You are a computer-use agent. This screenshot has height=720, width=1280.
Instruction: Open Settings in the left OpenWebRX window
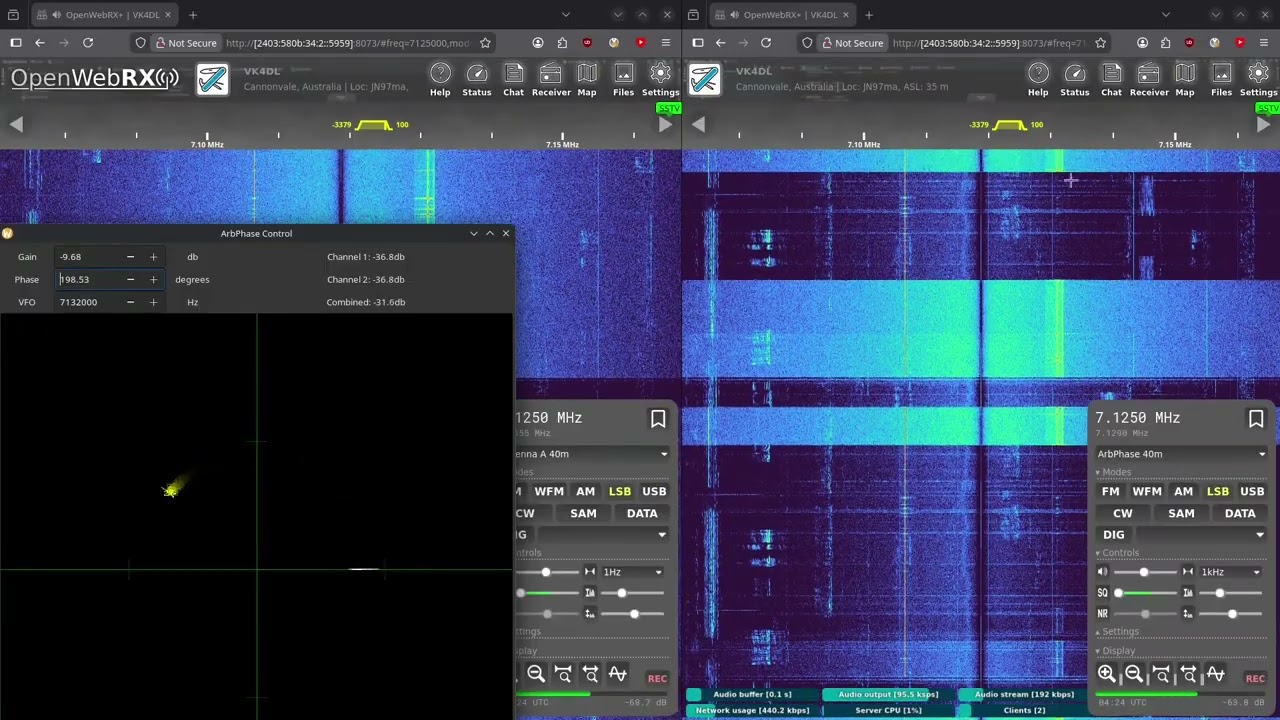pos(660,80)
